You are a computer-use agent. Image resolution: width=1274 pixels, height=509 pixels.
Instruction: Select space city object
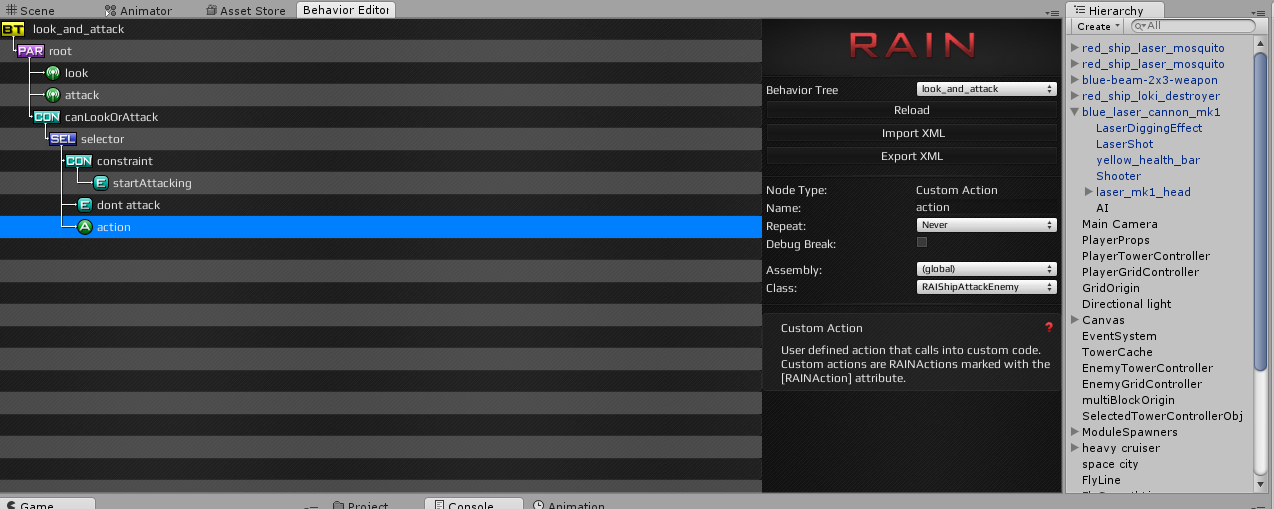[1110, 464]
